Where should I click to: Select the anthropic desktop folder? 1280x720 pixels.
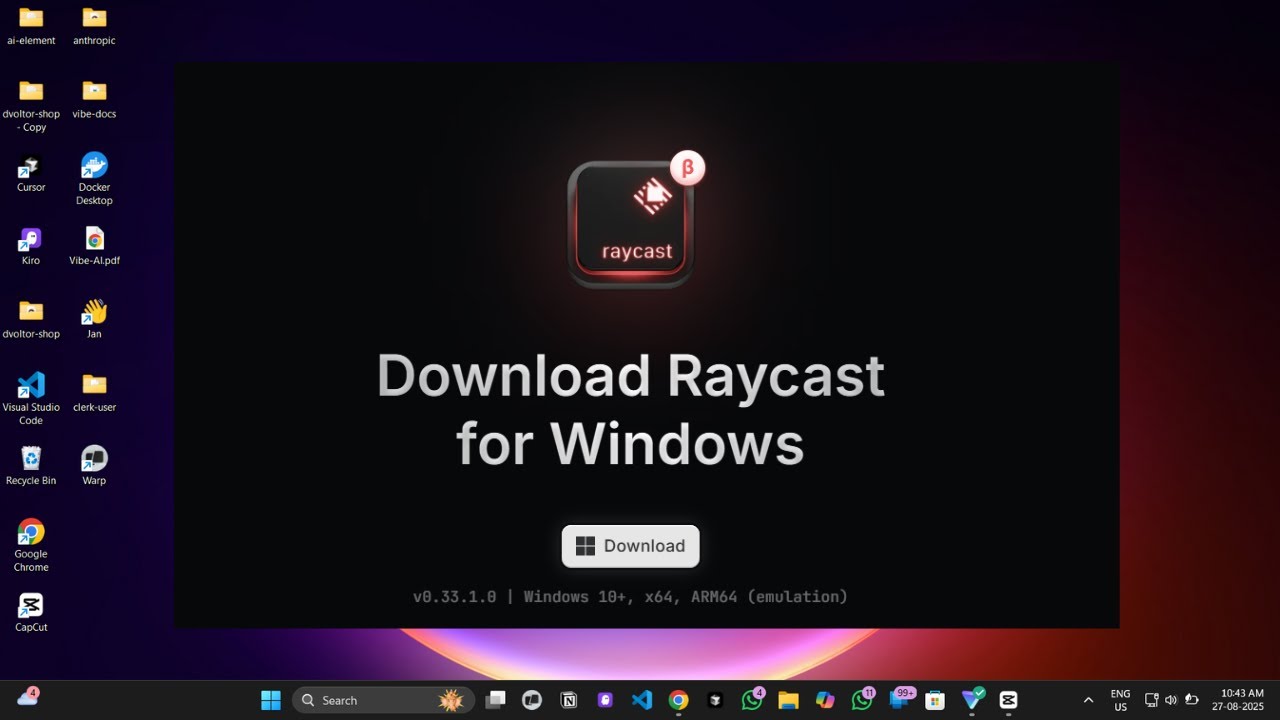[x=94, y=26]
